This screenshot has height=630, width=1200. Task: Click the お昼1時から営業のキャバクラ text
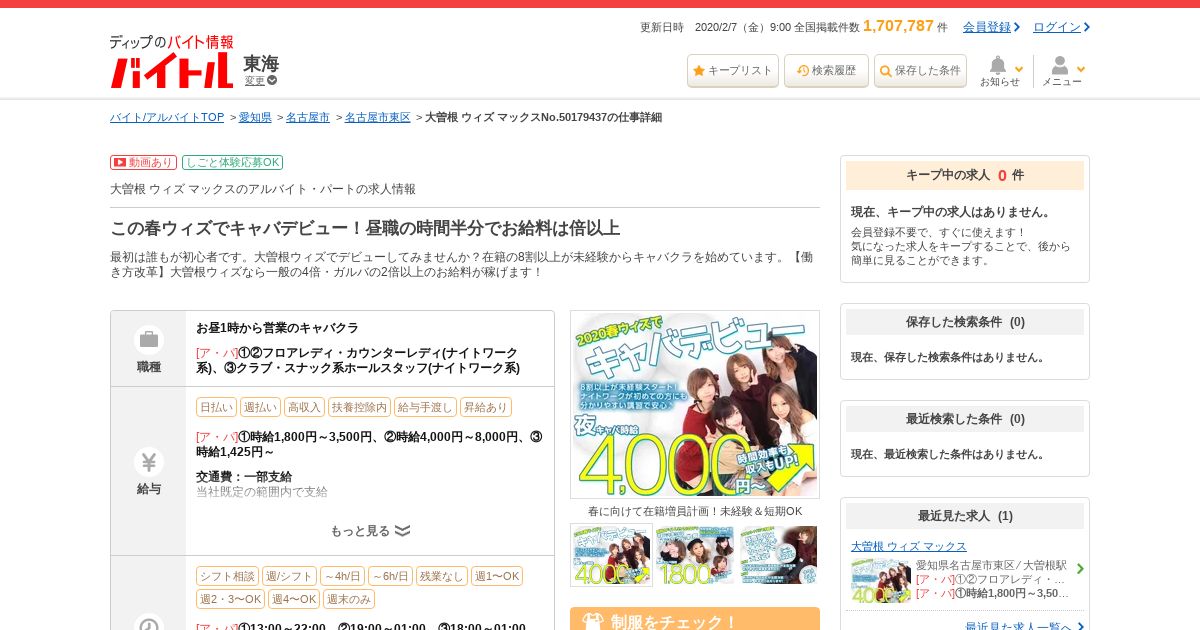click(x=277, y=328)
